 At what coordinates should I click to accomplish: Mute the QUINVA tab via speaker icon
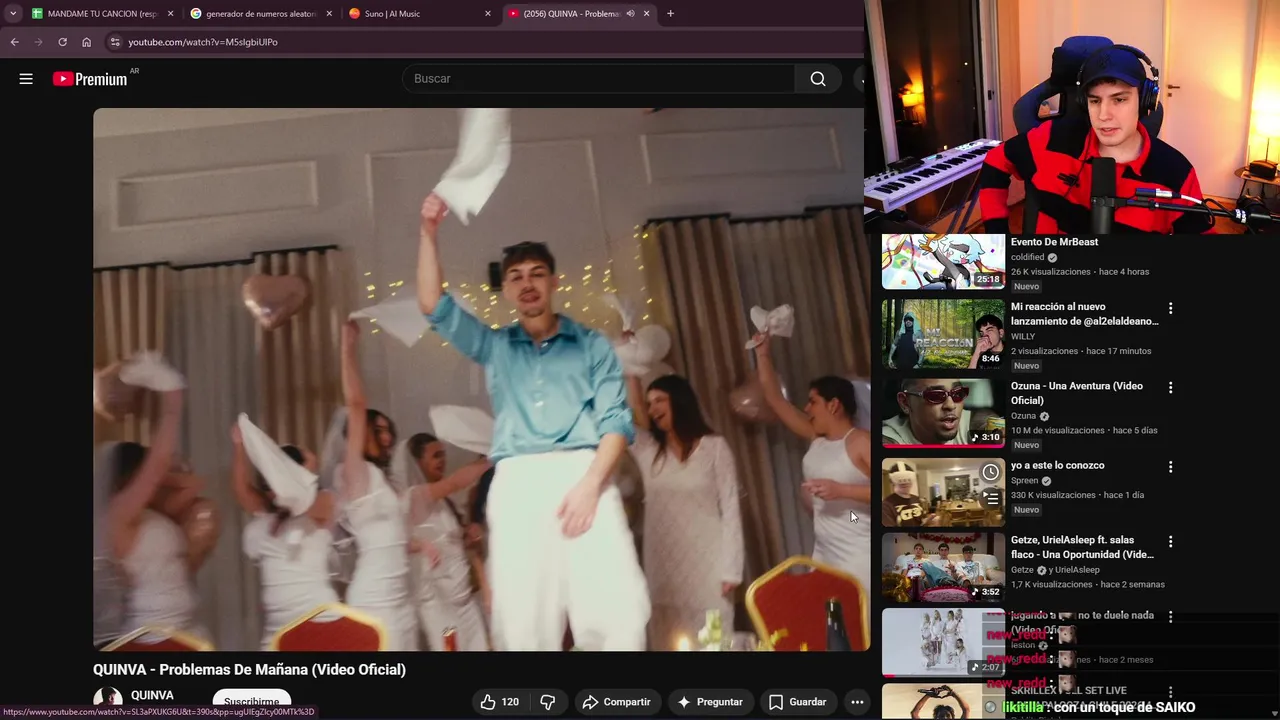click(x=630, y=13)
